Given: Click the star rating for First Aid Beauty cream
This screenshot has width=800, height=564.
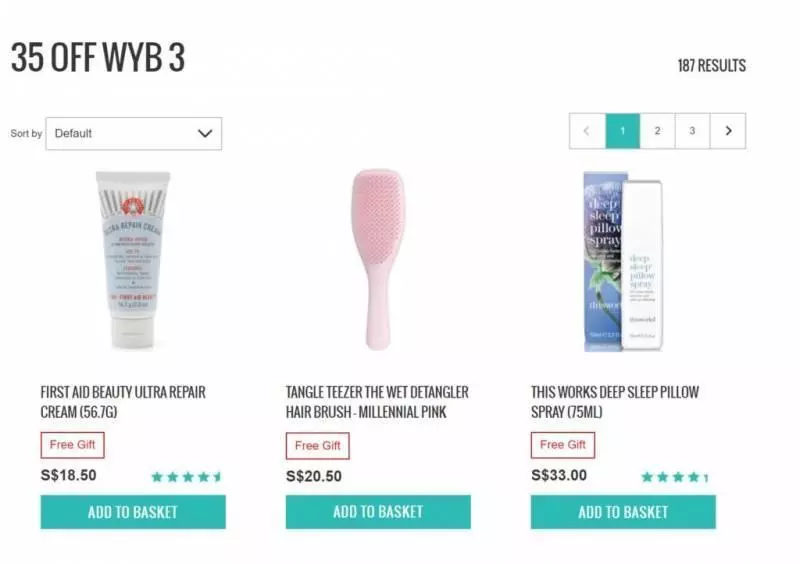Looking at the screenshot, I should (187, 477).
